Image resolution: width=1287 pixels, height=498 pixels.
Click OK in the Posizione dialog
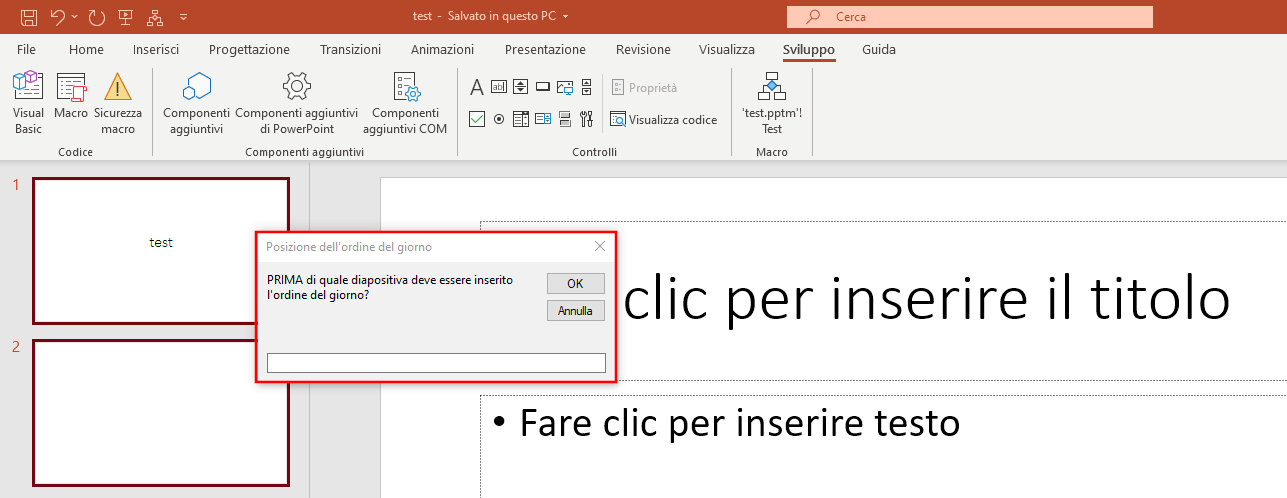pos(576,283)
